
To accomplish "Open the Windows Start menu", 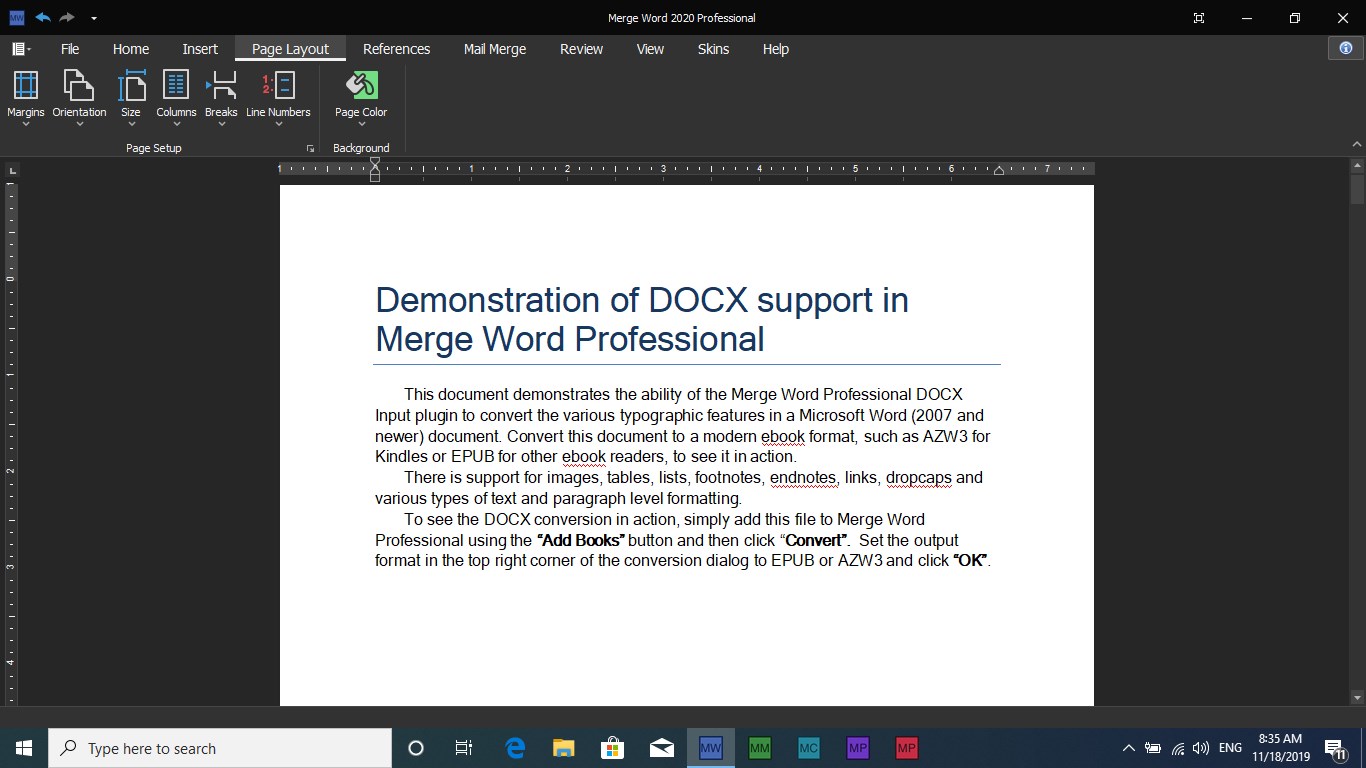I will click(24, 748).
